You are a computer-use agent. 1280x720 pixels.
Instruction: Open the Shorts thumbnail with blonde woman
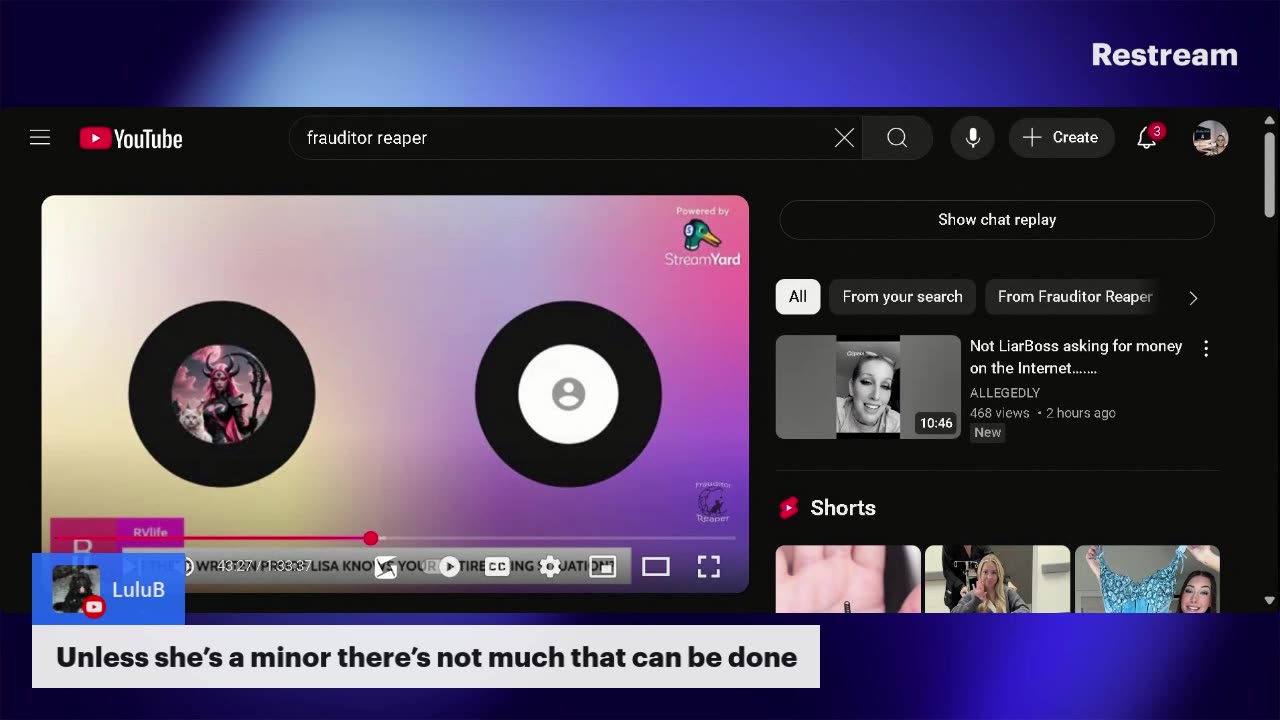(997, 579)
